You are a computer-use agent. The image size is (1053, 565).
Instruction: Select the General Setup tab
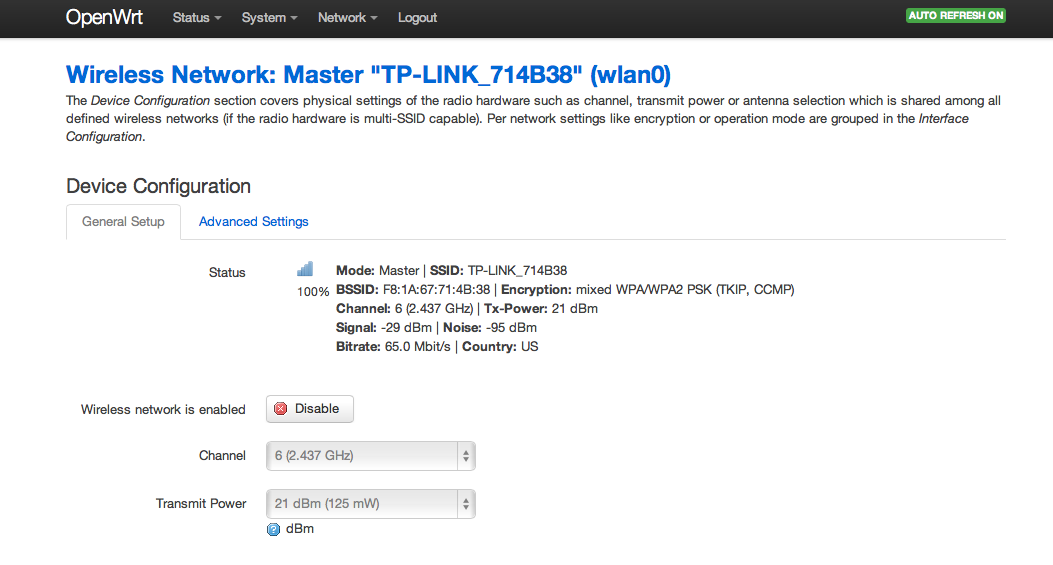coord(123,222)
